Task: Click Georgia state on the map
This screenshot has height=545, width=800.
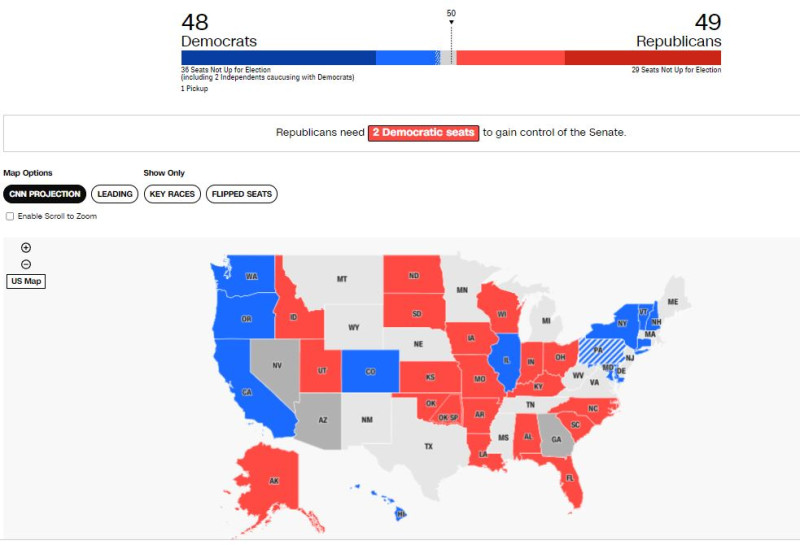Action: [x=552, y=434]
